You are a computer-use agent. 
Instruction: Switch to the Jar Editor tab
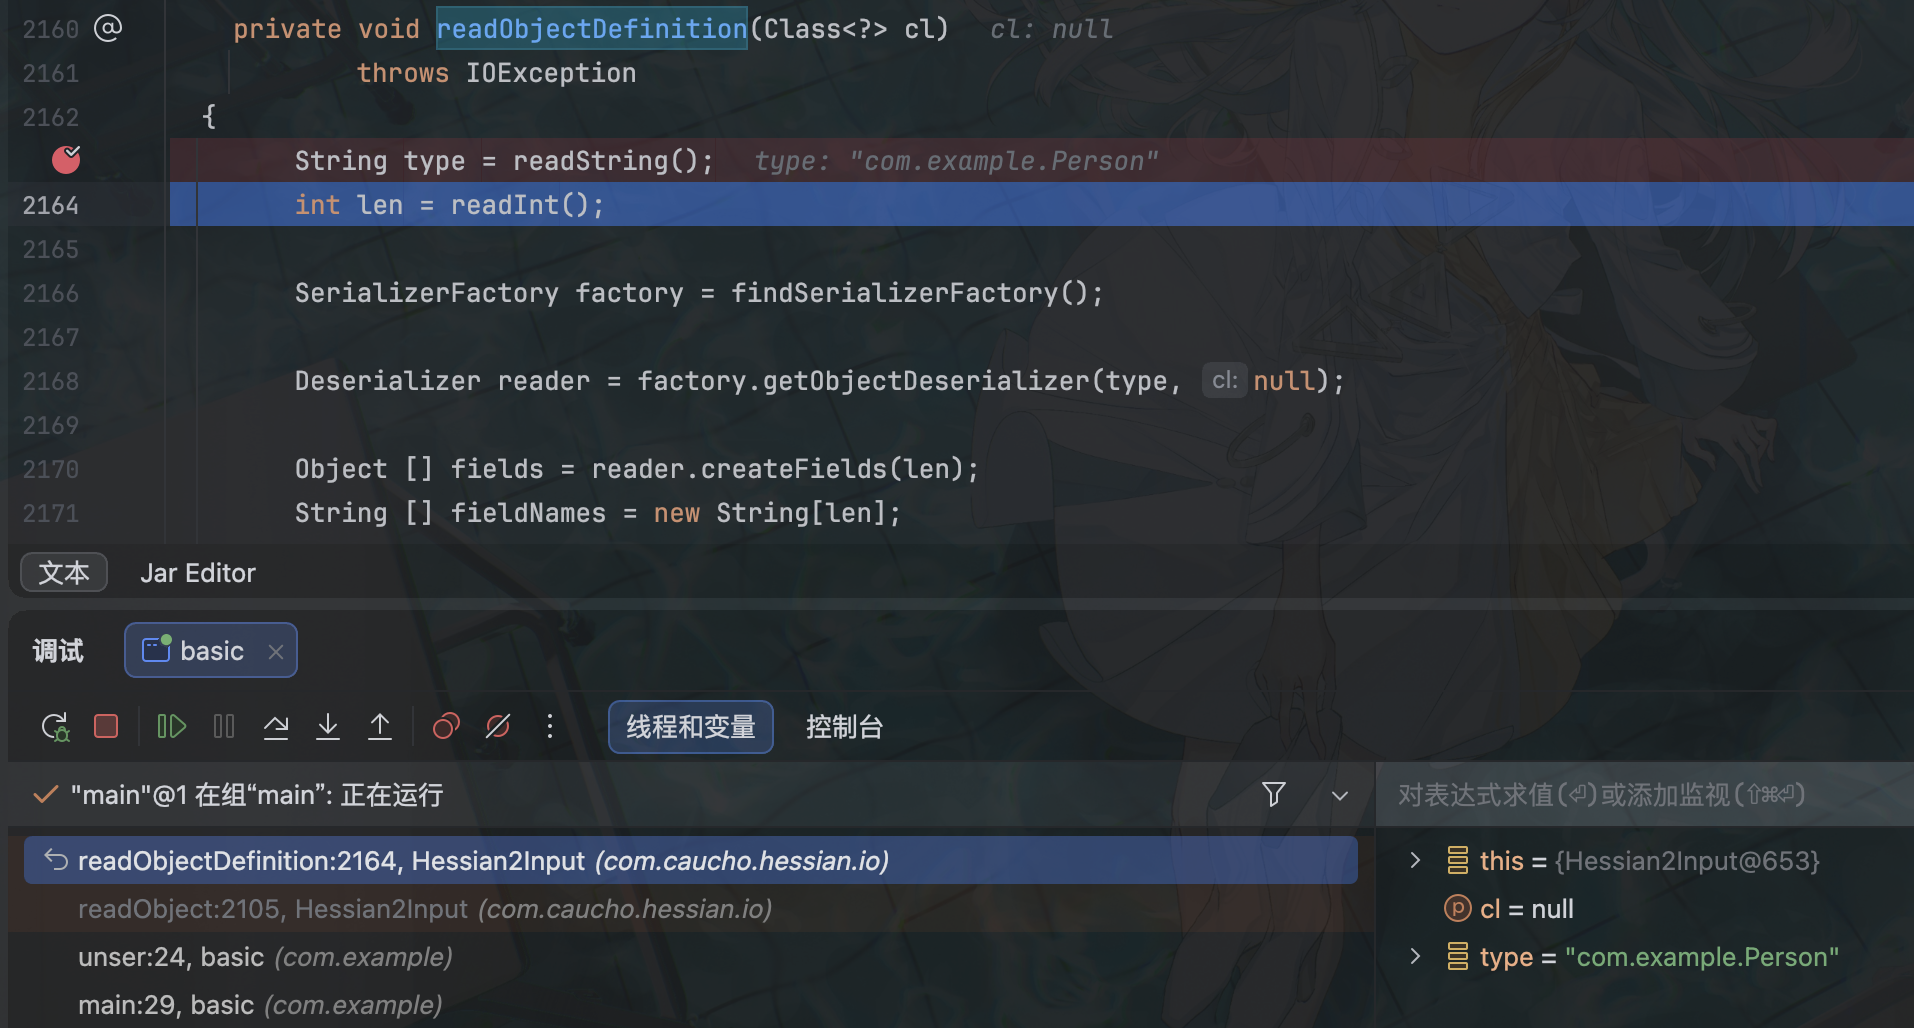click(x=198, y=573)
